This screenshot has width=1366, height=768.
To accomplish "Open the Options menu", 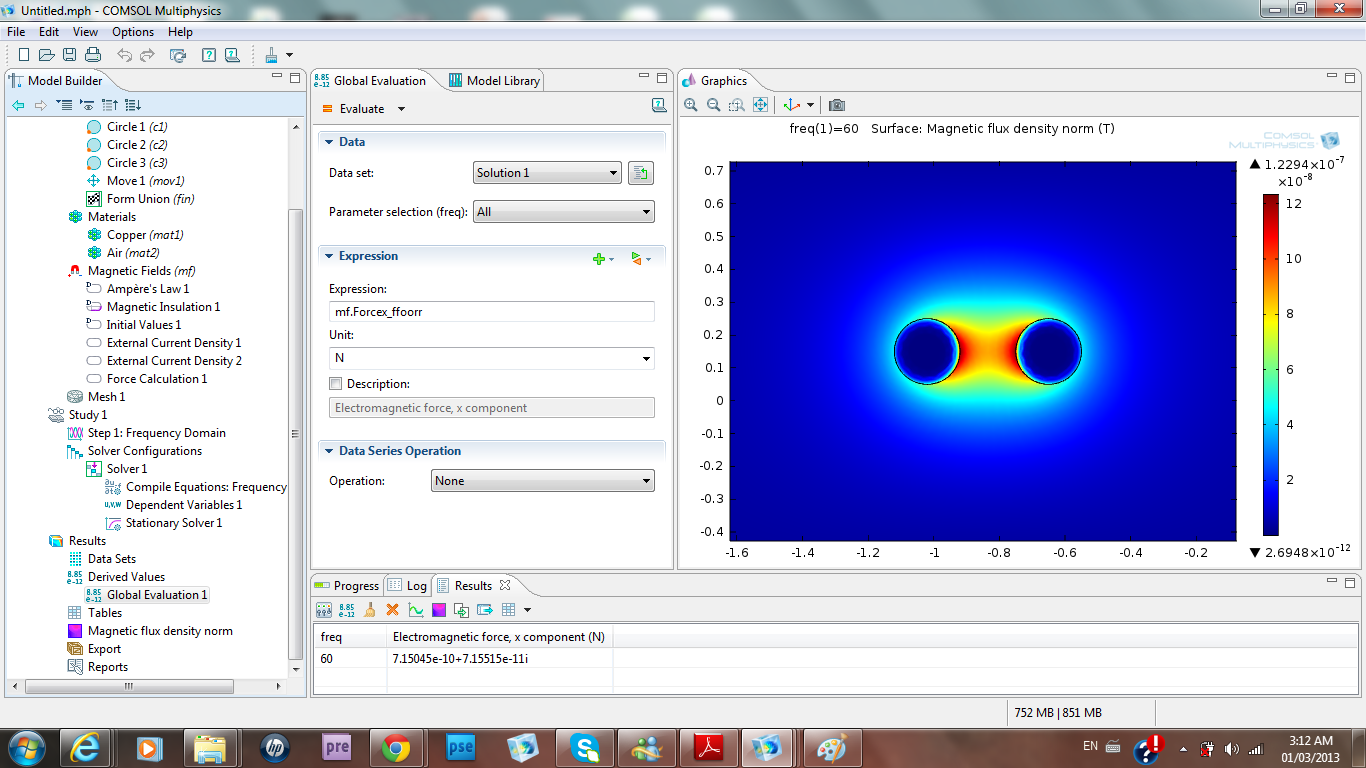I will pos(133,32).
